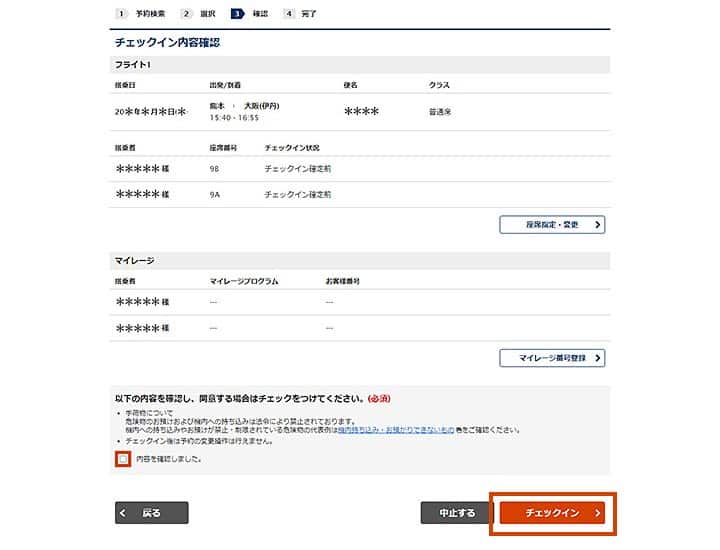Check the 内容を確認しました box
The image size is (720, 550).
pos(123,459)
